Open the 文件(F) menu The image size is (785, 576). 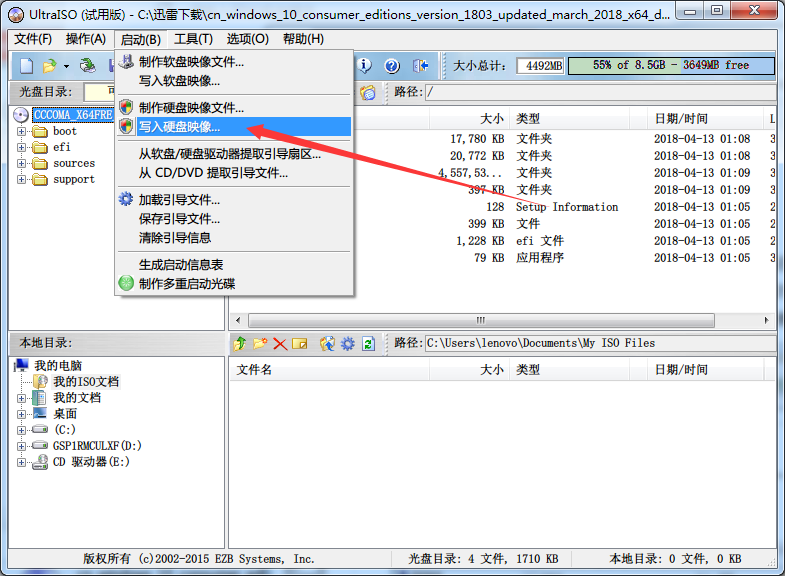tap(33, 39)
